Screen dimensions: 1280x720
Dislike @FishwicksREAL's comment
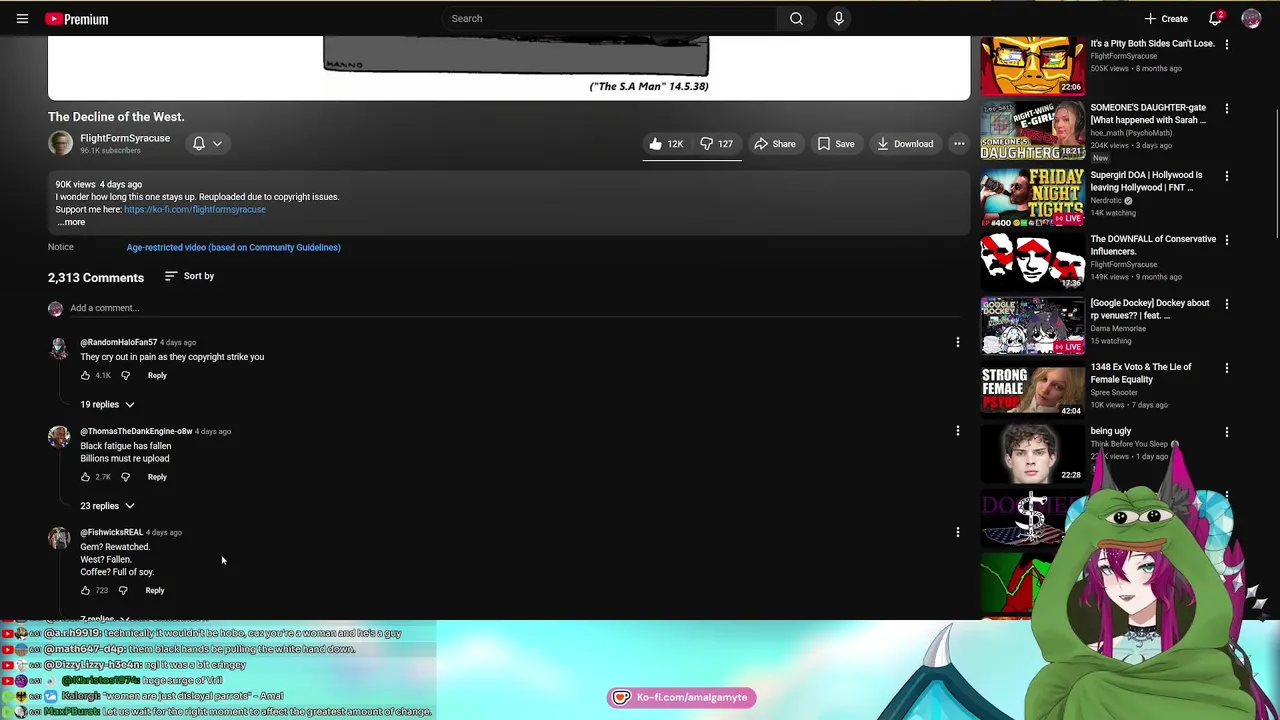click(x=123, y=590)
